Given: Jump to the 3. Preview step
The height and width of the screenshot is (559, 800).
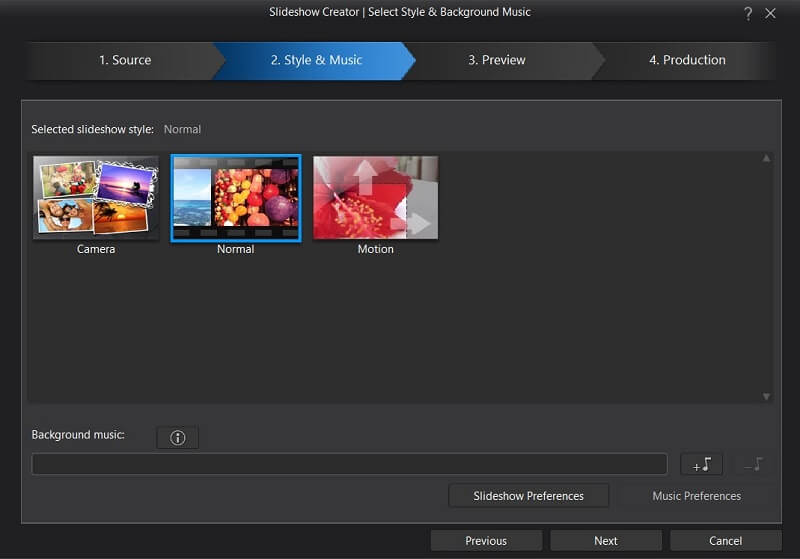Looking at the screenshot, I should [497, 60].
